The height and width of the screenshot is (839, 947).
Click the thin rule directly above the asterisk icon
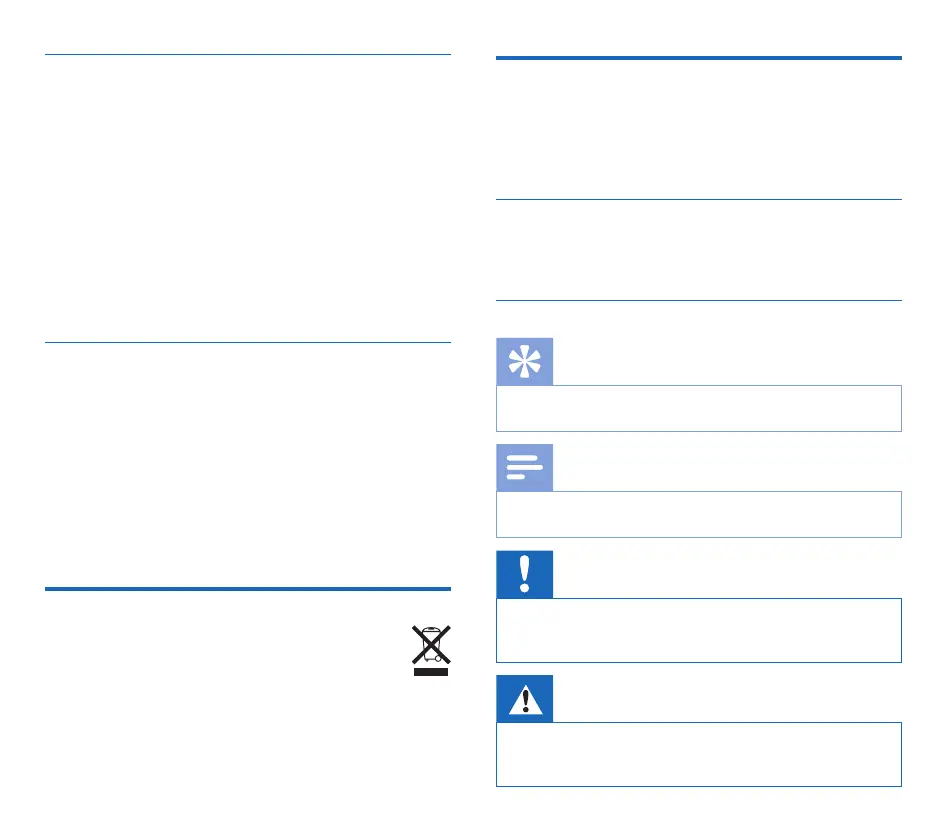[698, 301]
